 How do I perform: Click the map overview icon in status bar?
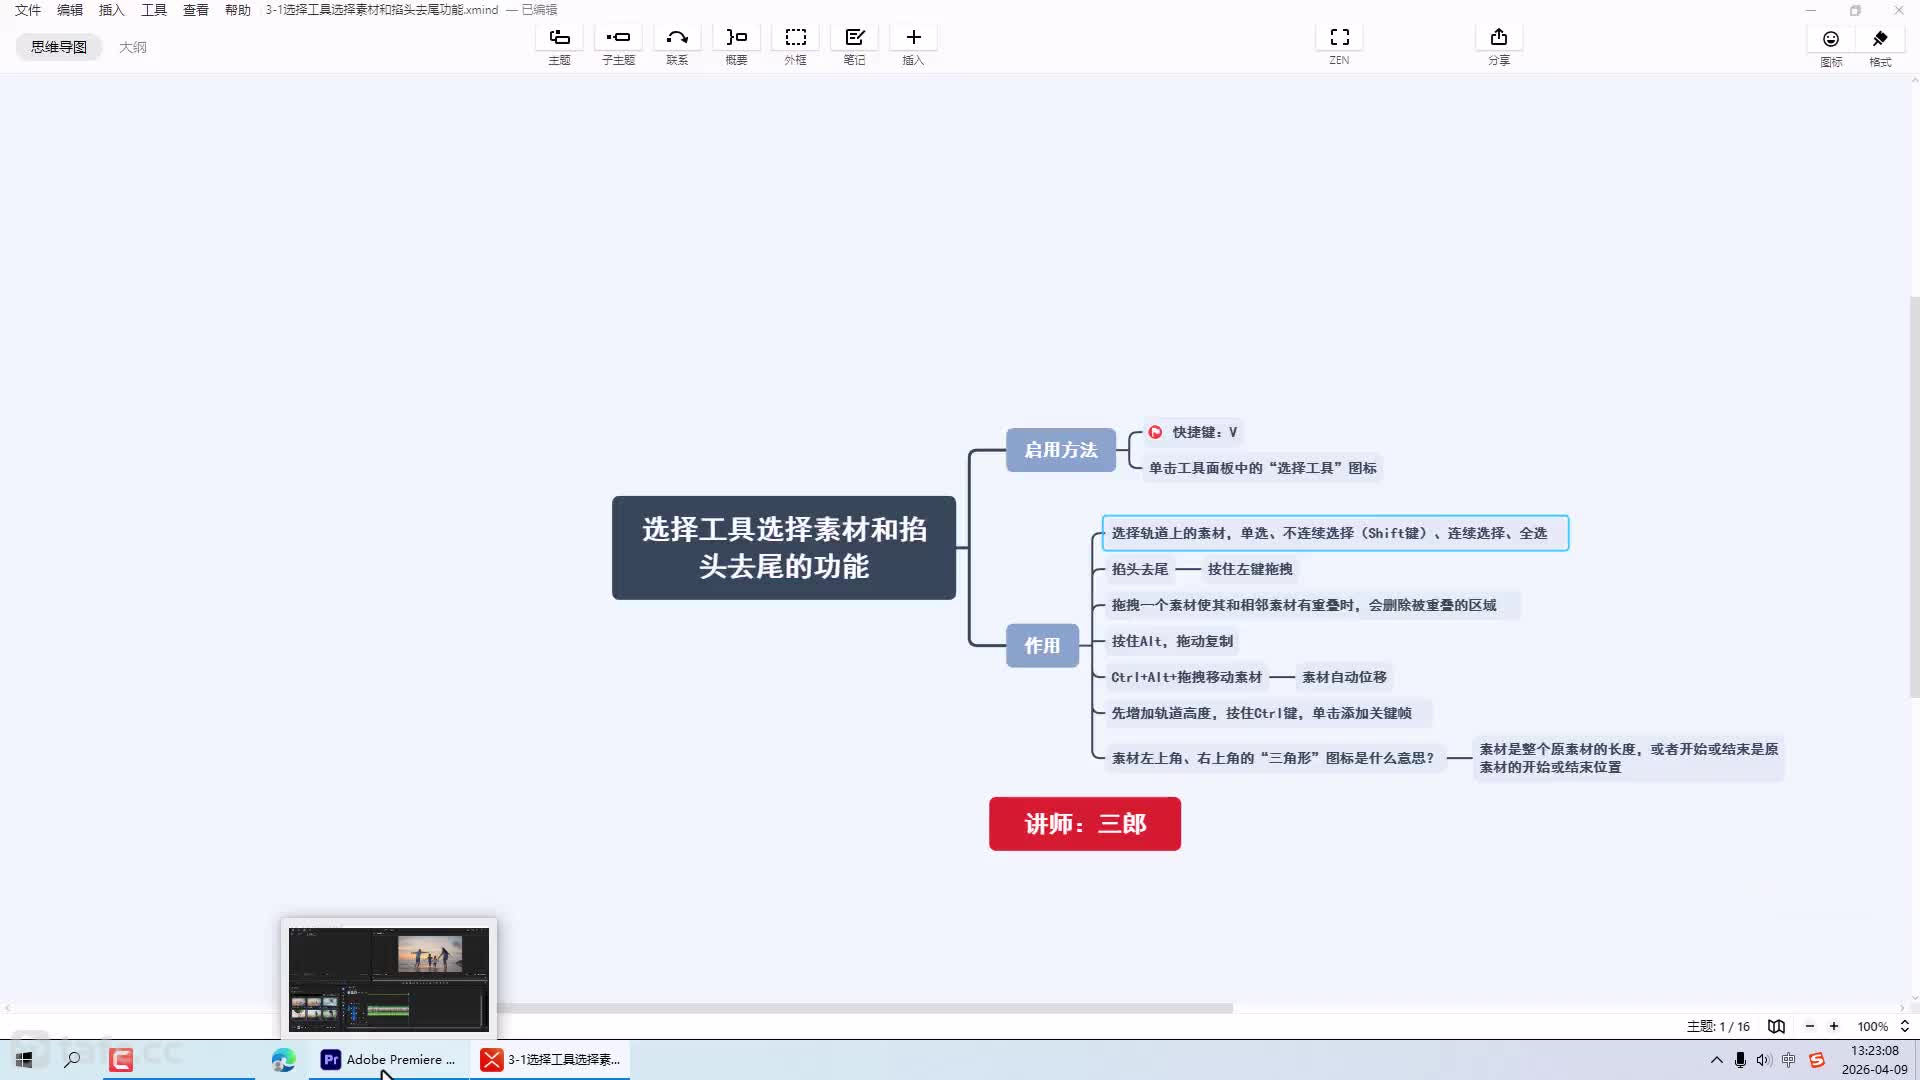pyautogui.click(x=1776, y=1026)
